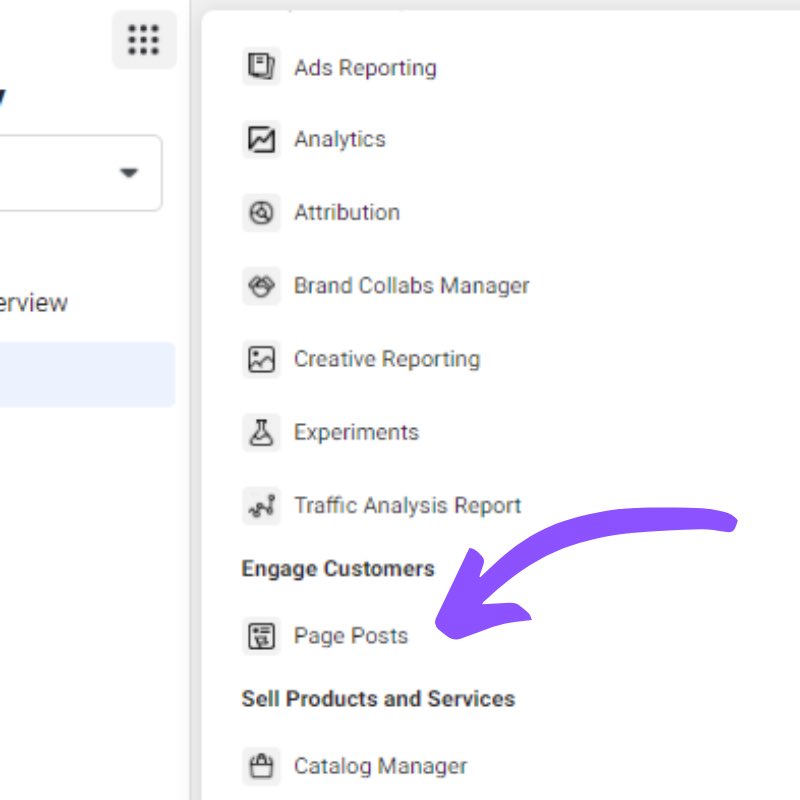Click the Ads Reporting icon
Image resolution: width=800 pixels, height=800 pixels.
pos(261,66)
